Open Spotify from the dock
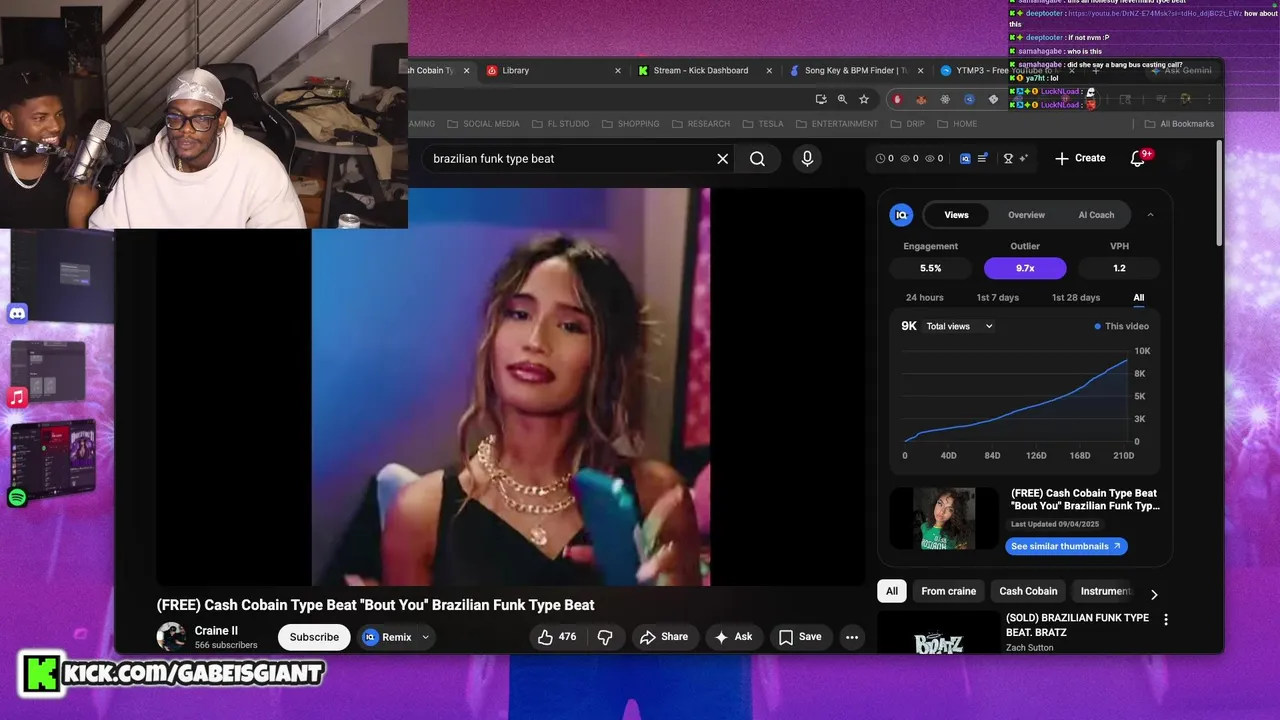 coord(17,497)
